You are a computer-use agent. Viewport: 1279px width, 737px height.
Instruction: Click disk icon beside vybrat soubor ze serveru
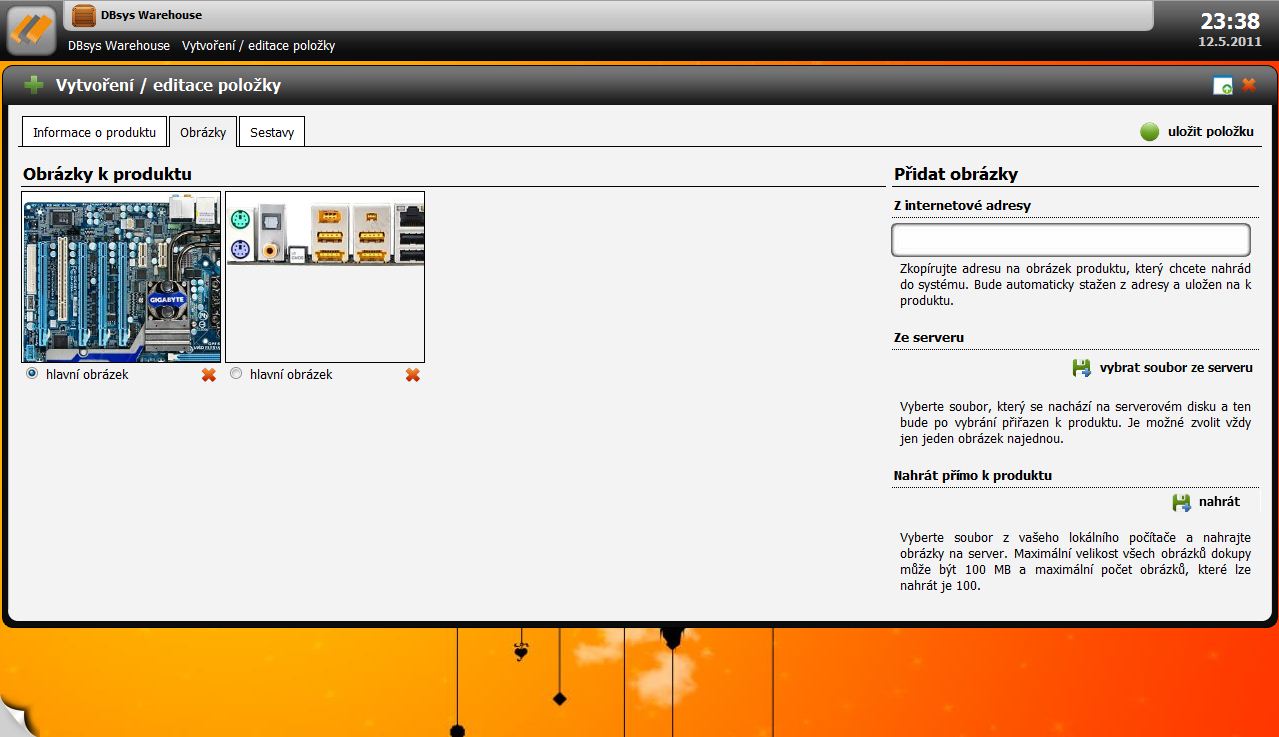[x=1081, y=368]
